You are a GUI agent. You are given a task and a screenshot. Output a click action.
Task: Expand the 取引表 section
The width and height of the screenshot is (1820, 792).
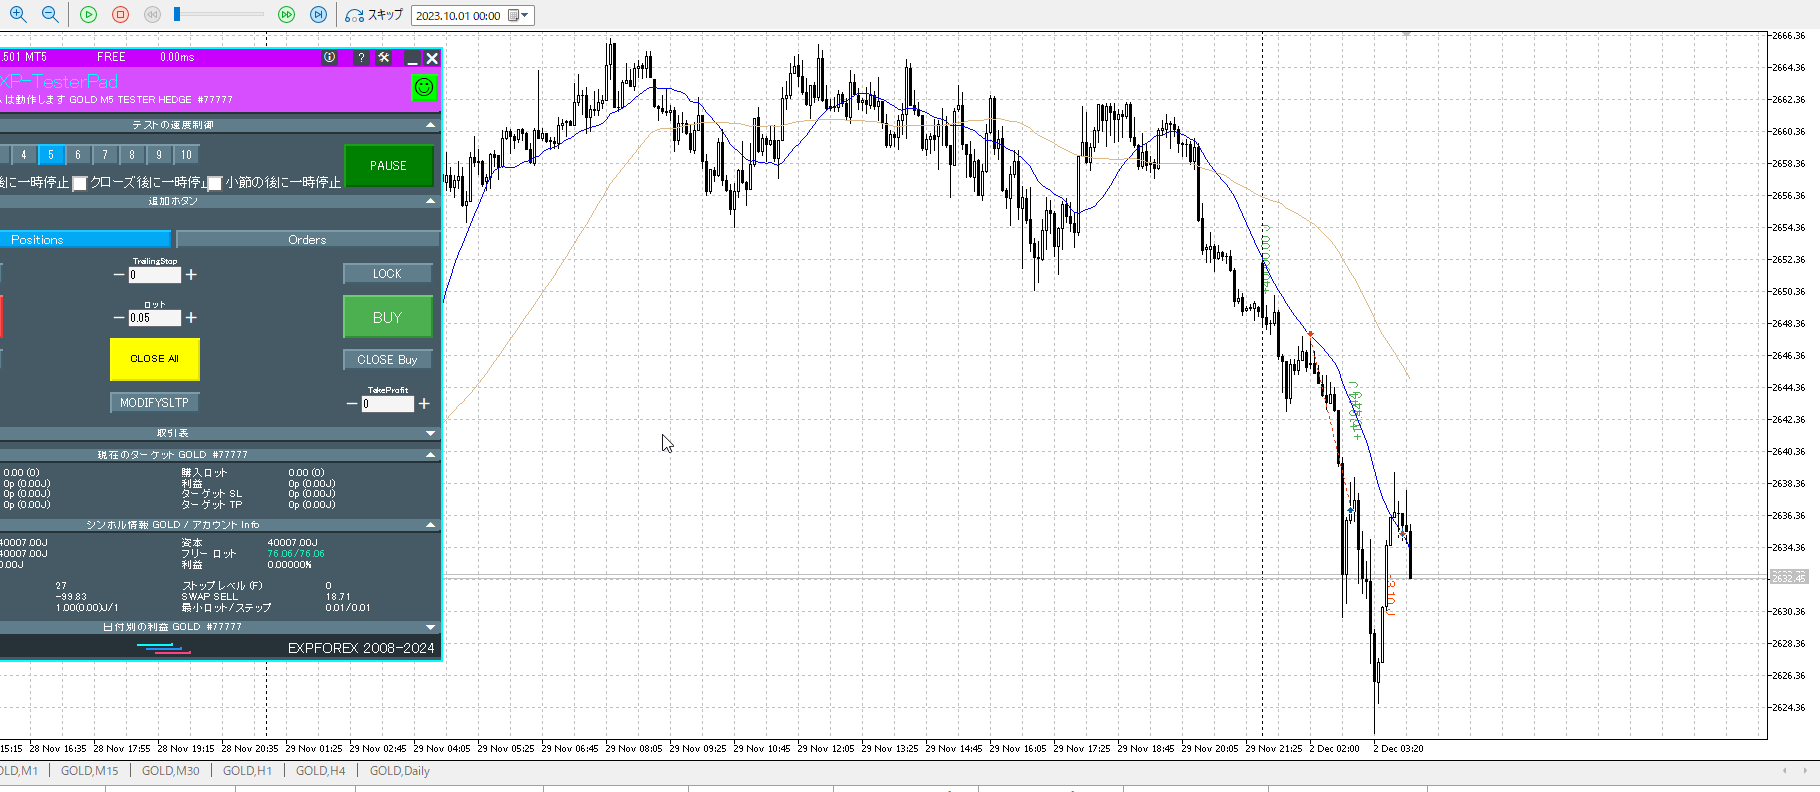[x=431, y=433]
